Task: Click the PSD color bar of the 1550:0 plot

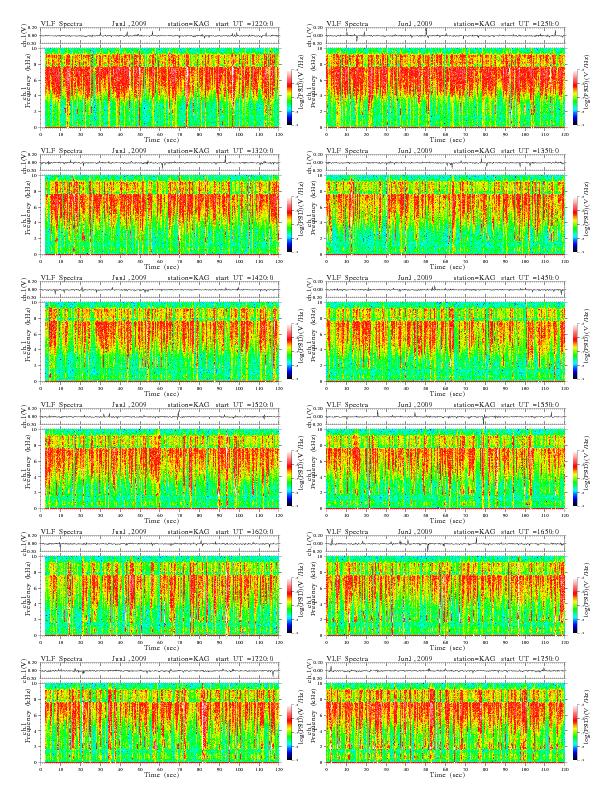Action: (x=576, y=477)
